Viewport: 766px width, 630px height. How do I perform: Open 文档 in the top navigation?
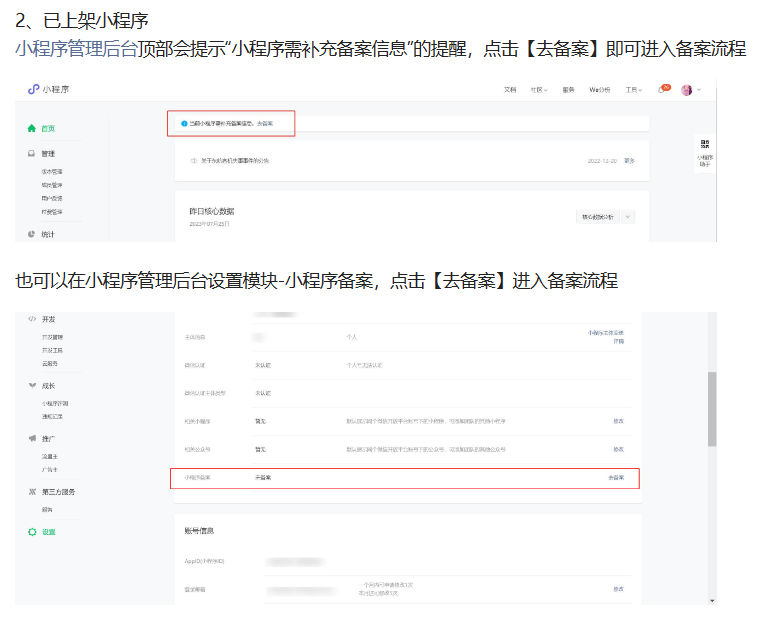[510, 90]
